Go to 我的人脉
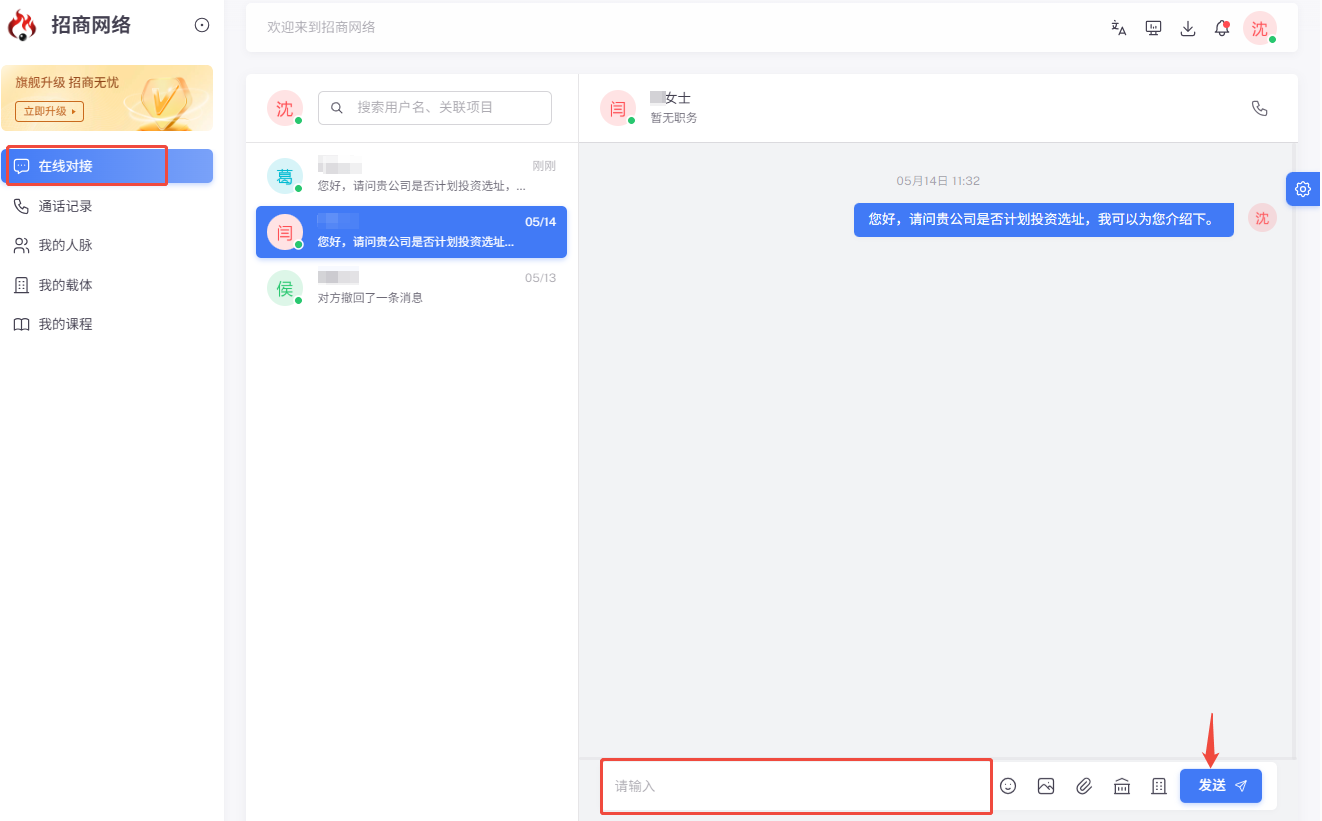This screenshot has width=1322, height=821. (107, 245)
